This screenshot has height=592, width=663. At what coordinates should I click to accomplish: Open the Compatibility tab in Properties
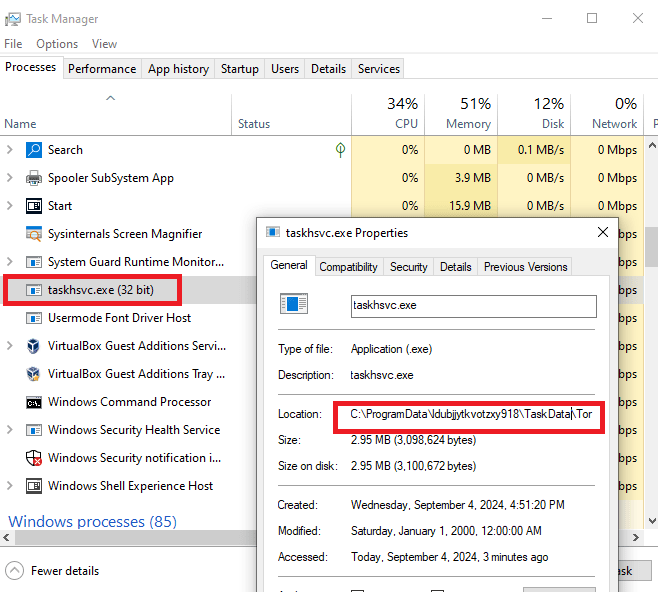[348, 267]
